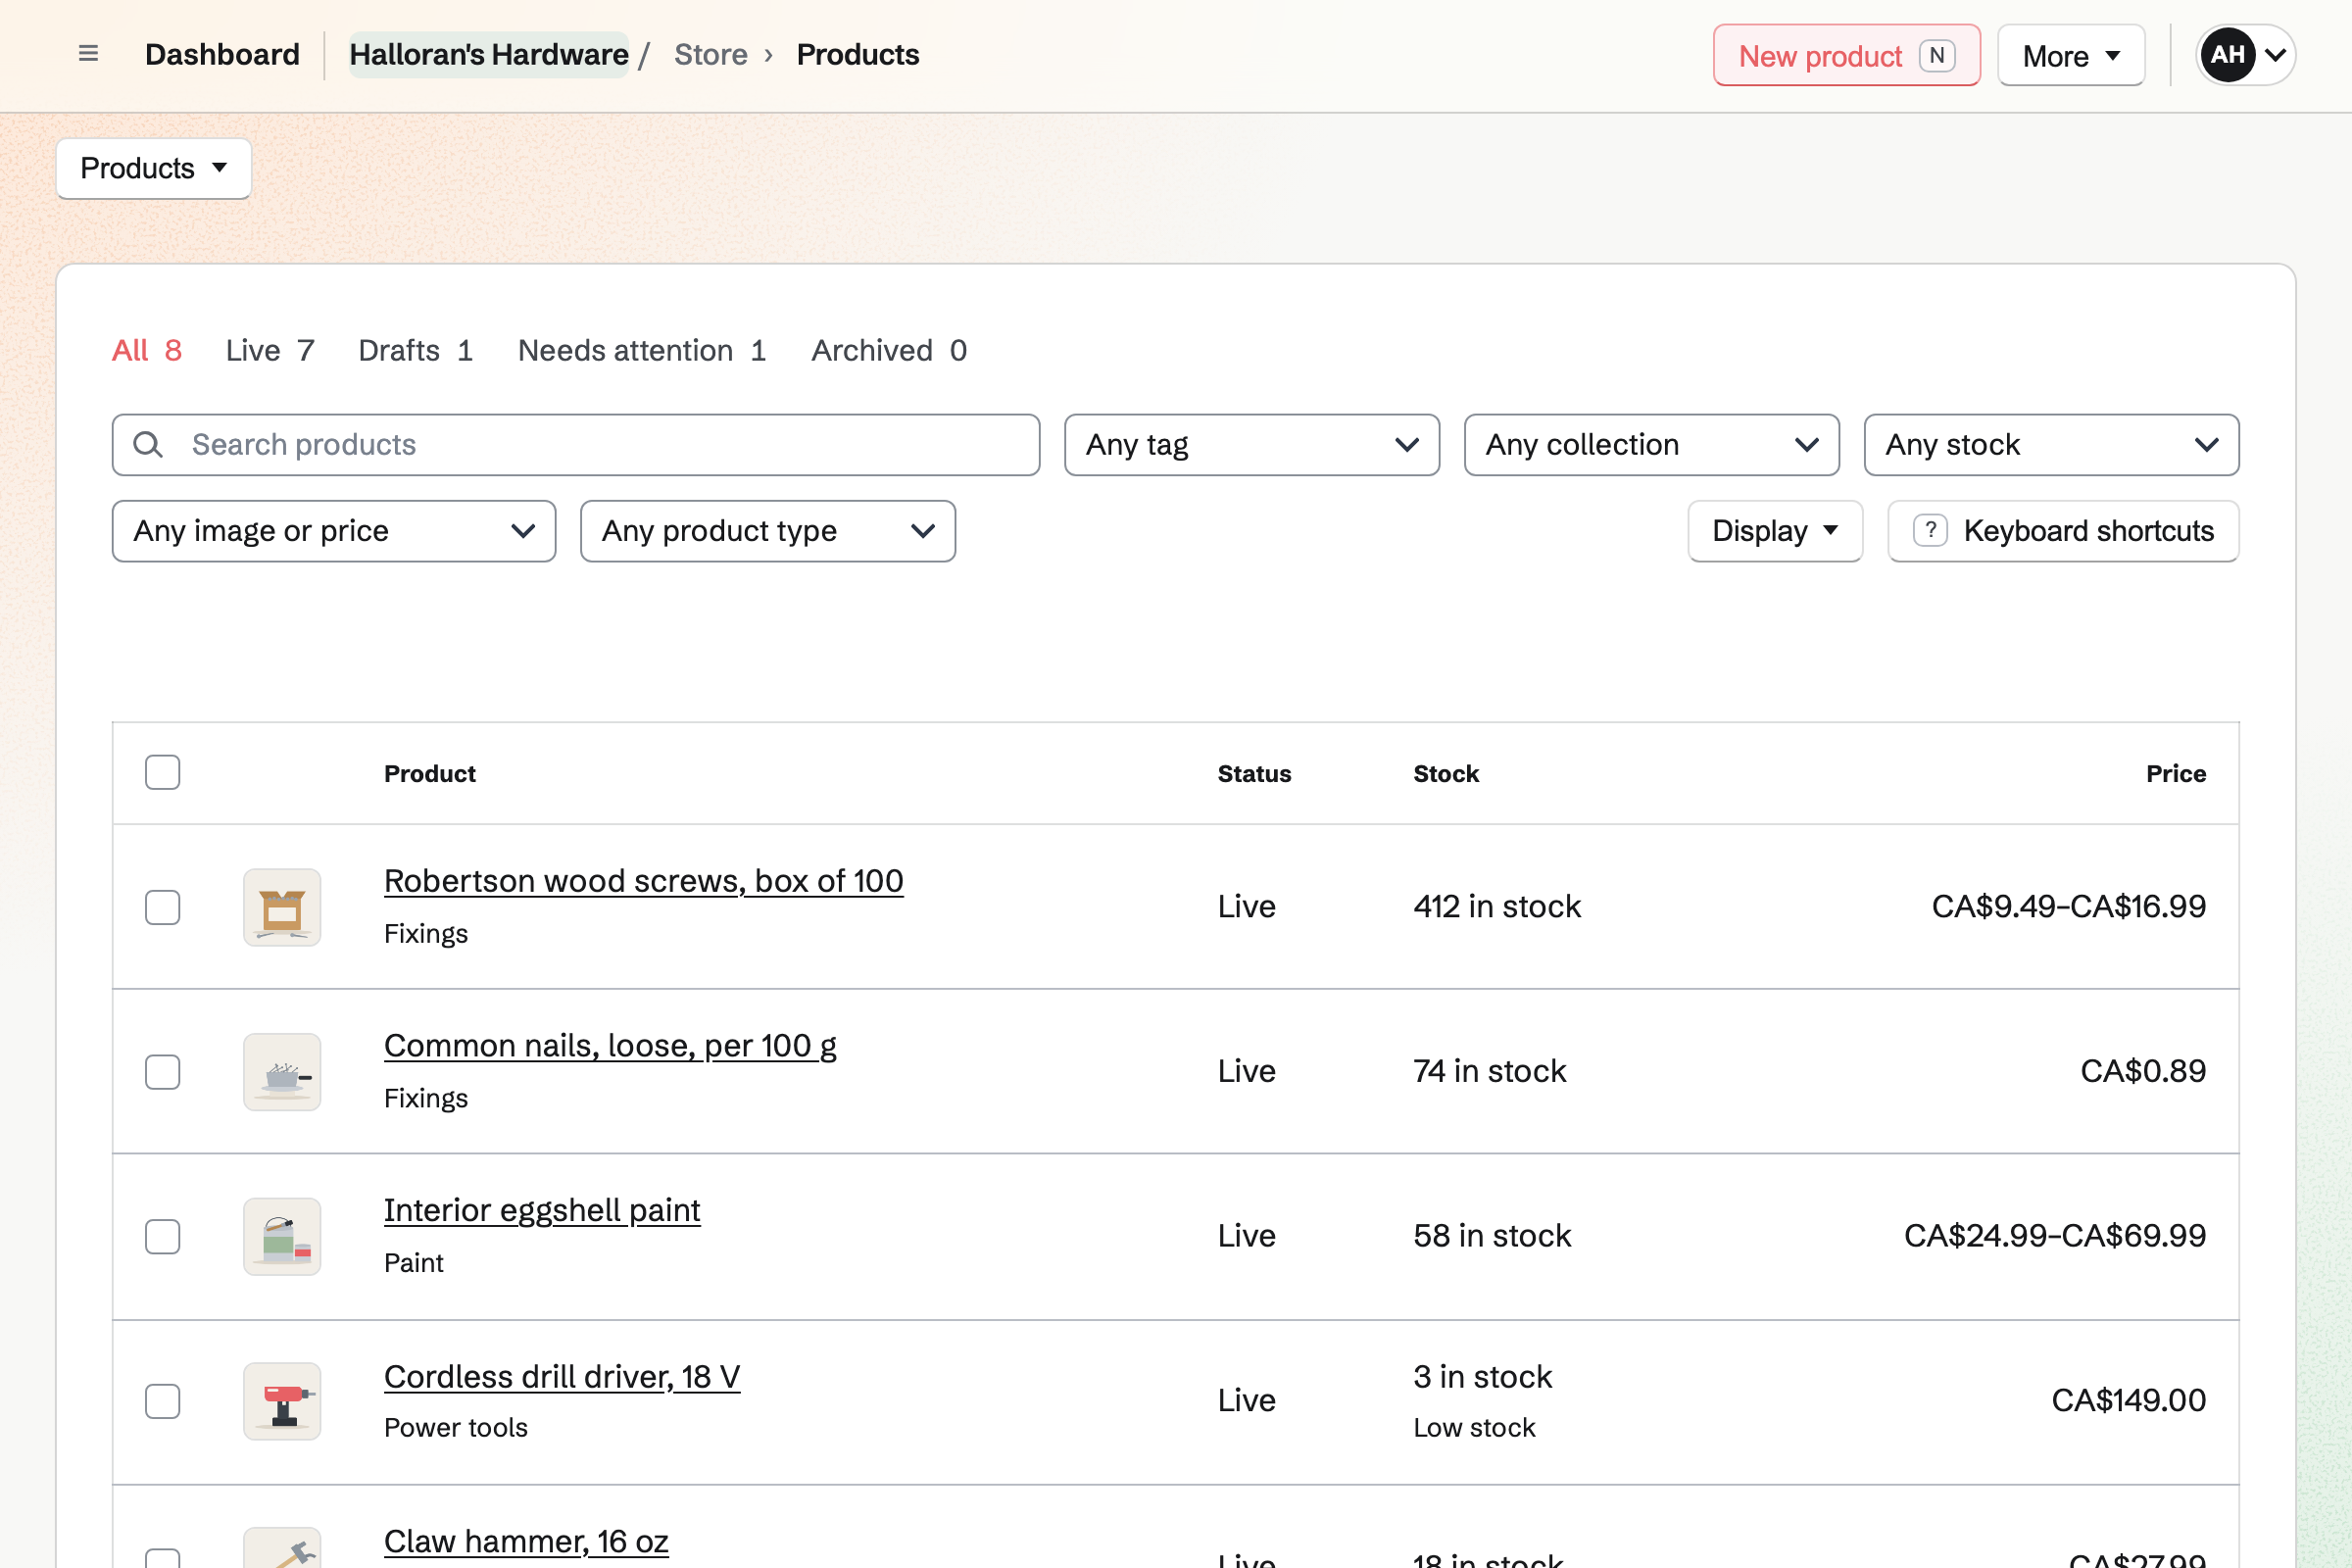Click the AH account avatar
This screenshot has width=2352, height=1568.
click(x=2227, y=54)
